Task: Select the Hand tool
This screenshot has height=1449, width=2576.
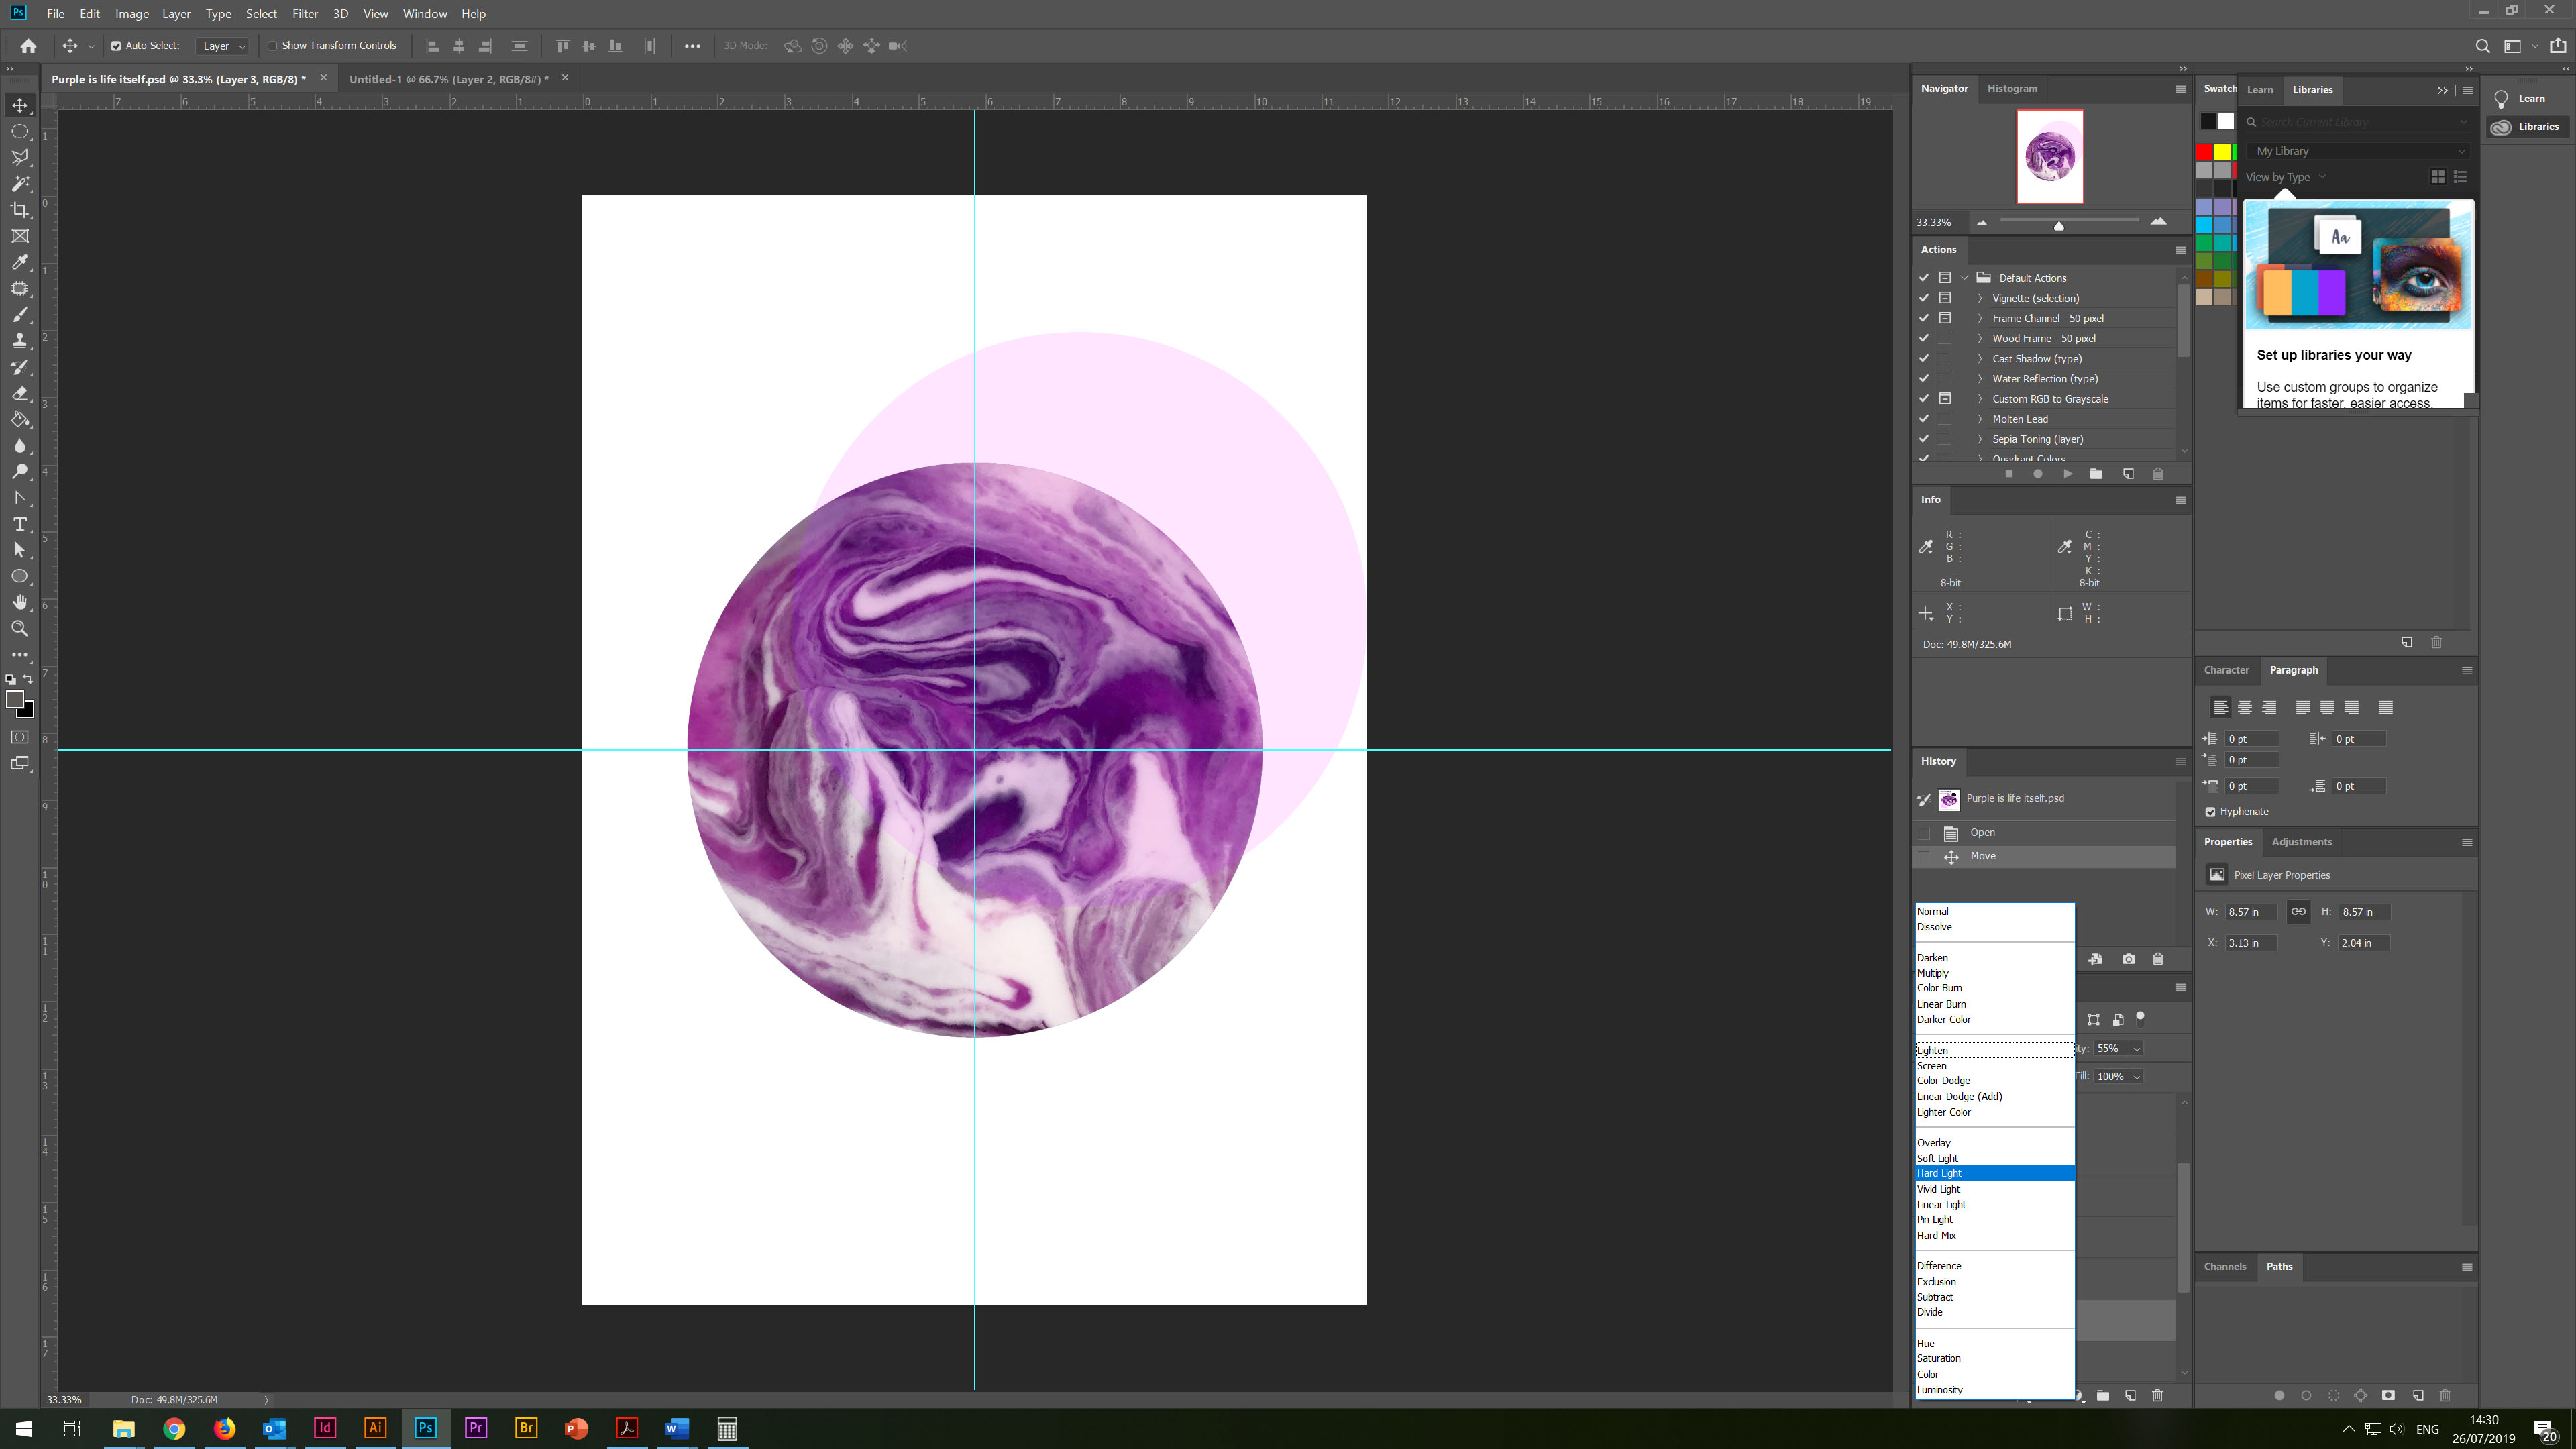Action: coord(20,602)
